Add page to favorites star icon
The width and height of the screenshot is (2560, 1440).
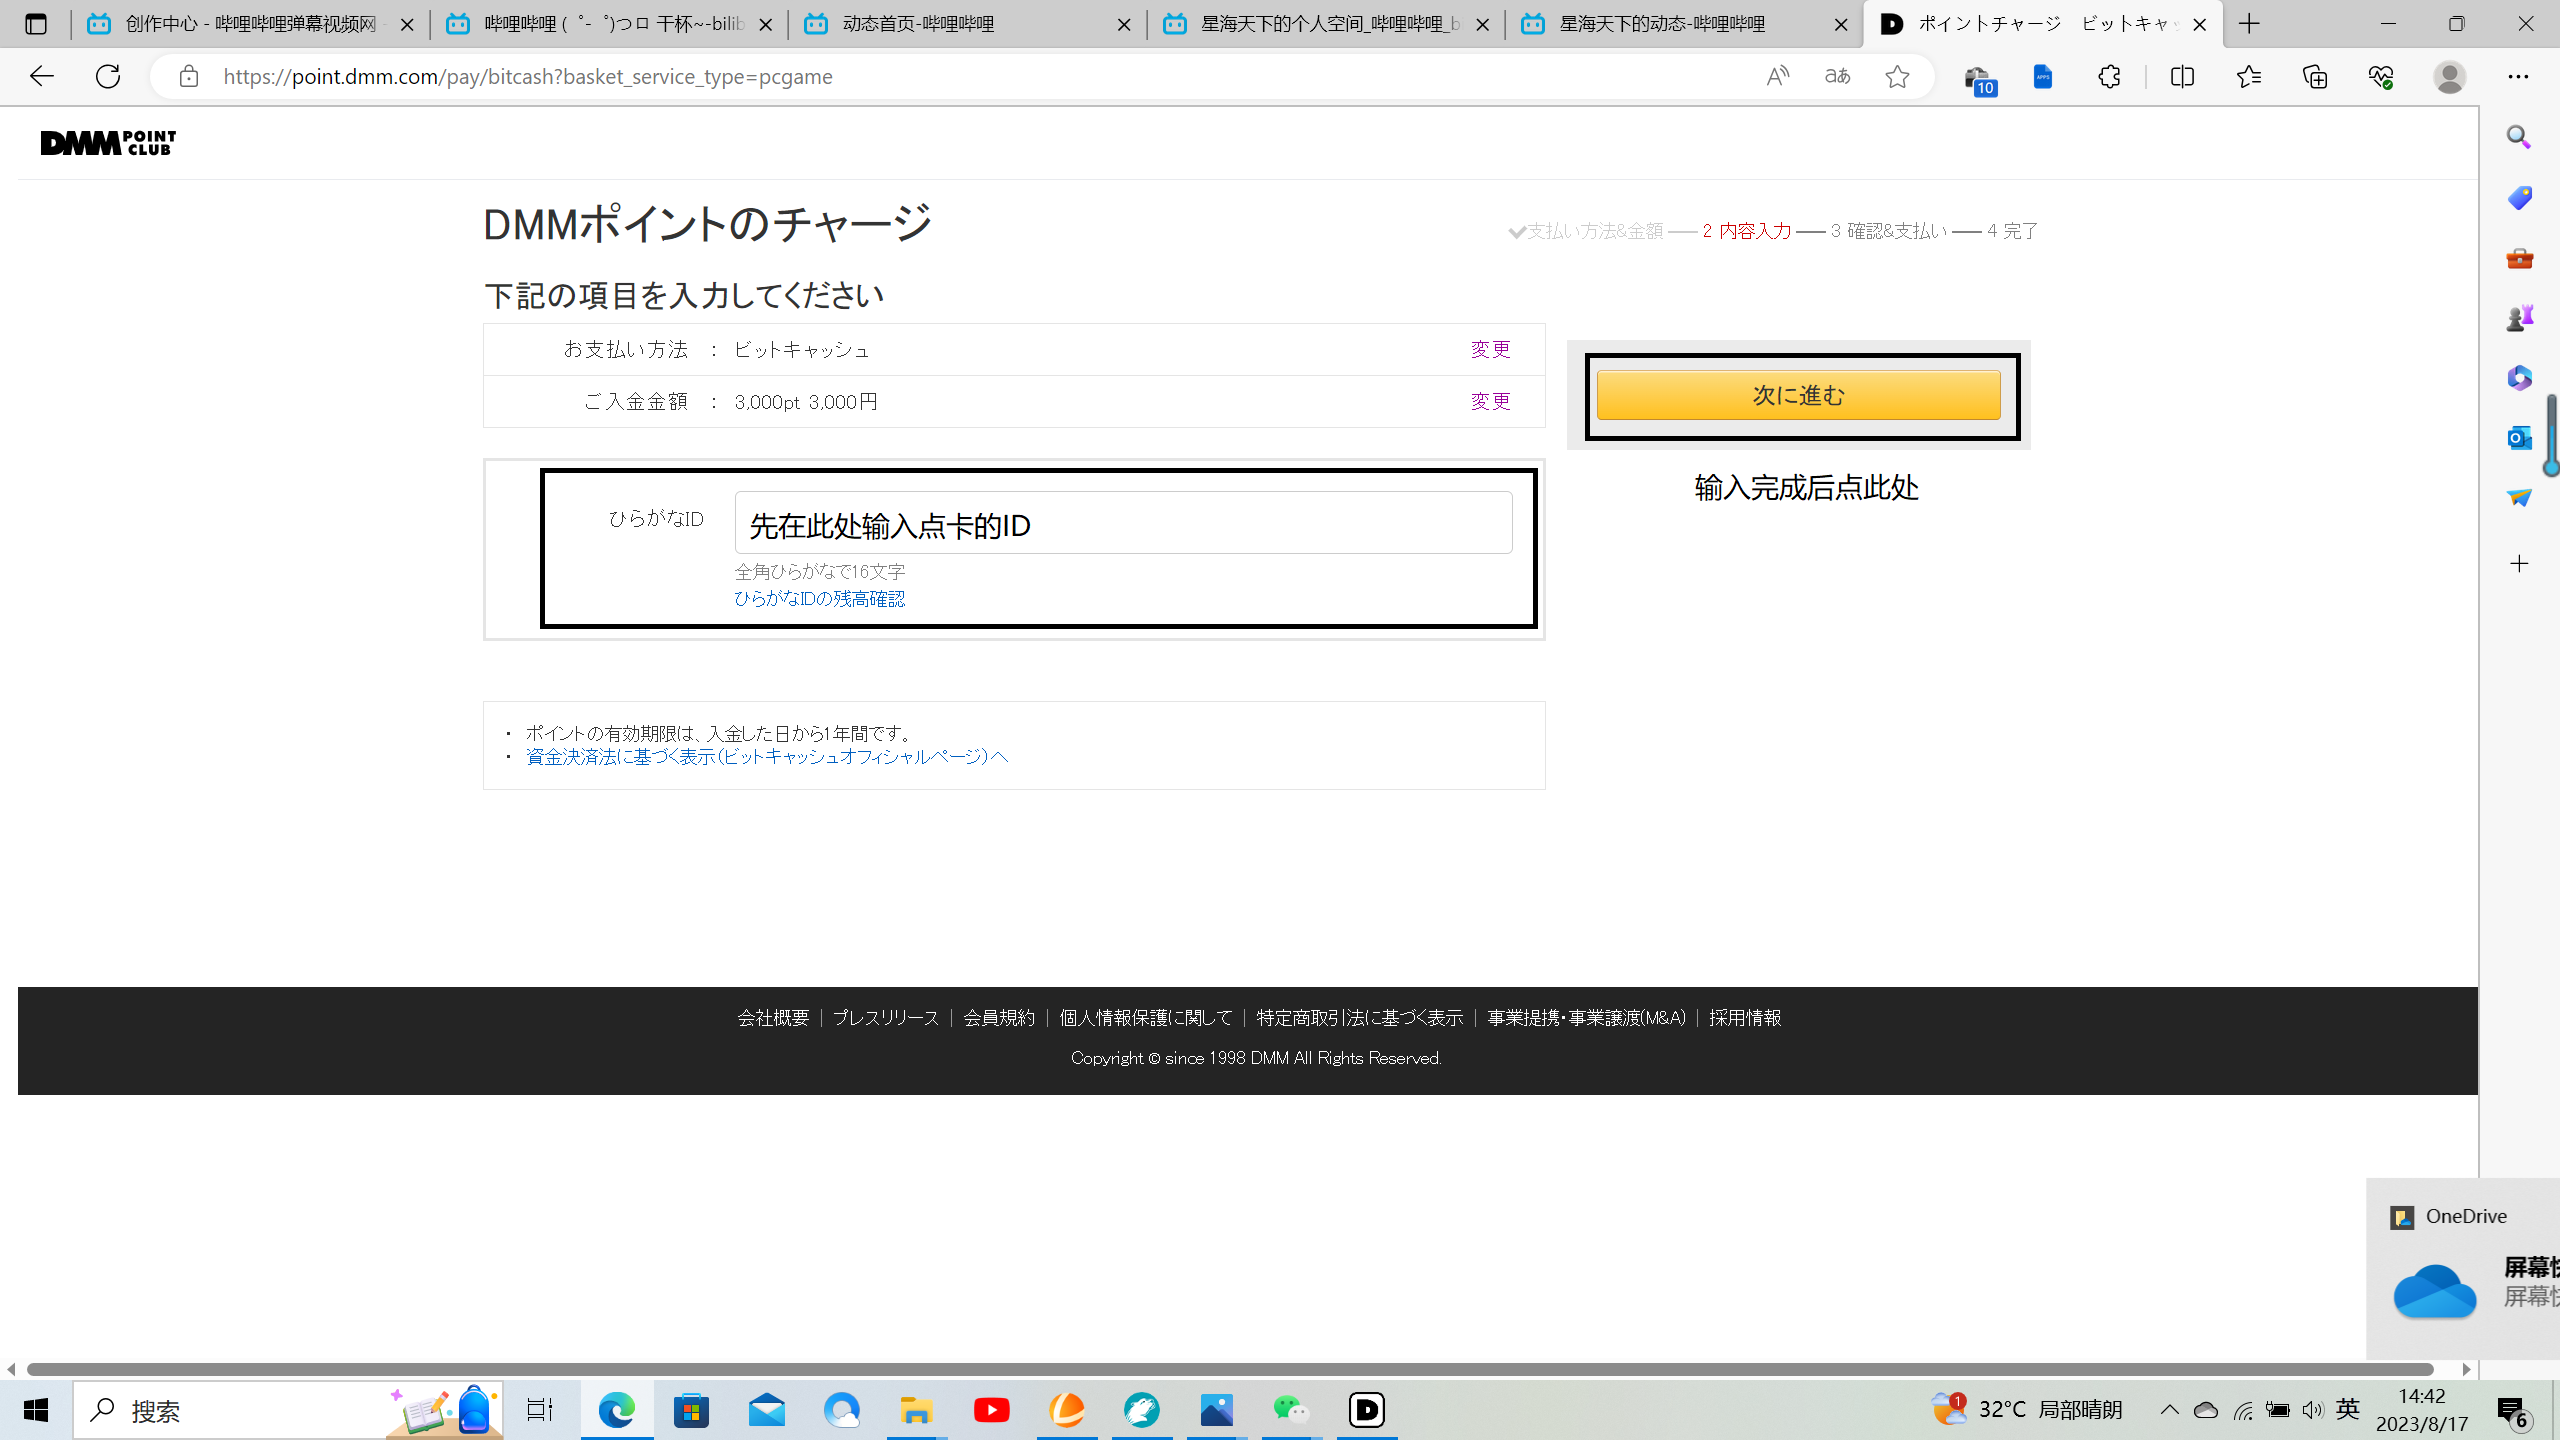1897,76
